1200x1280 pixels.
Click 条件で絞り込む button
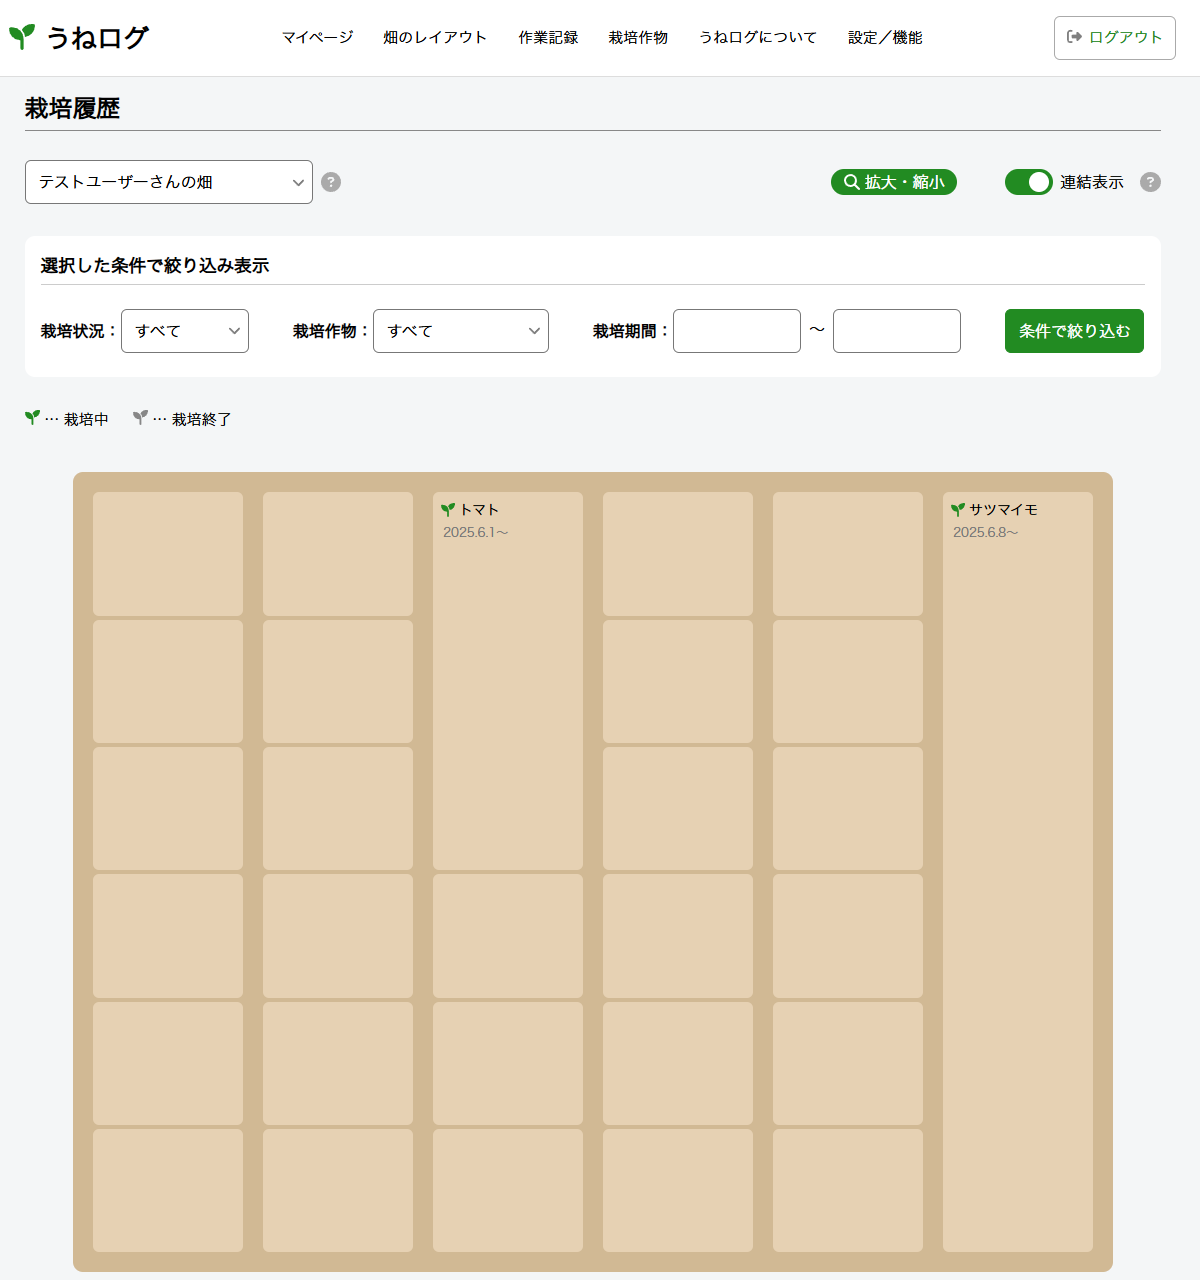[x=1074, y=331]
